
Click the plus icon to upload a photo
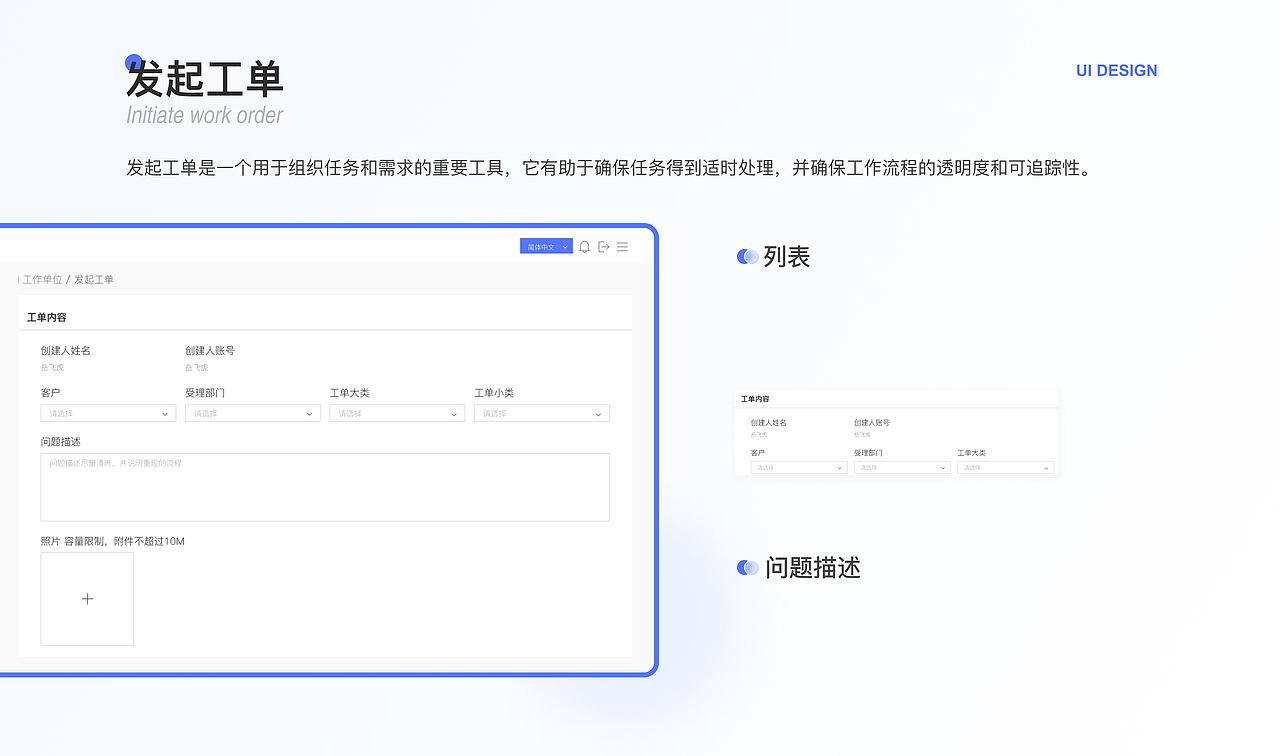pos(87,598)
